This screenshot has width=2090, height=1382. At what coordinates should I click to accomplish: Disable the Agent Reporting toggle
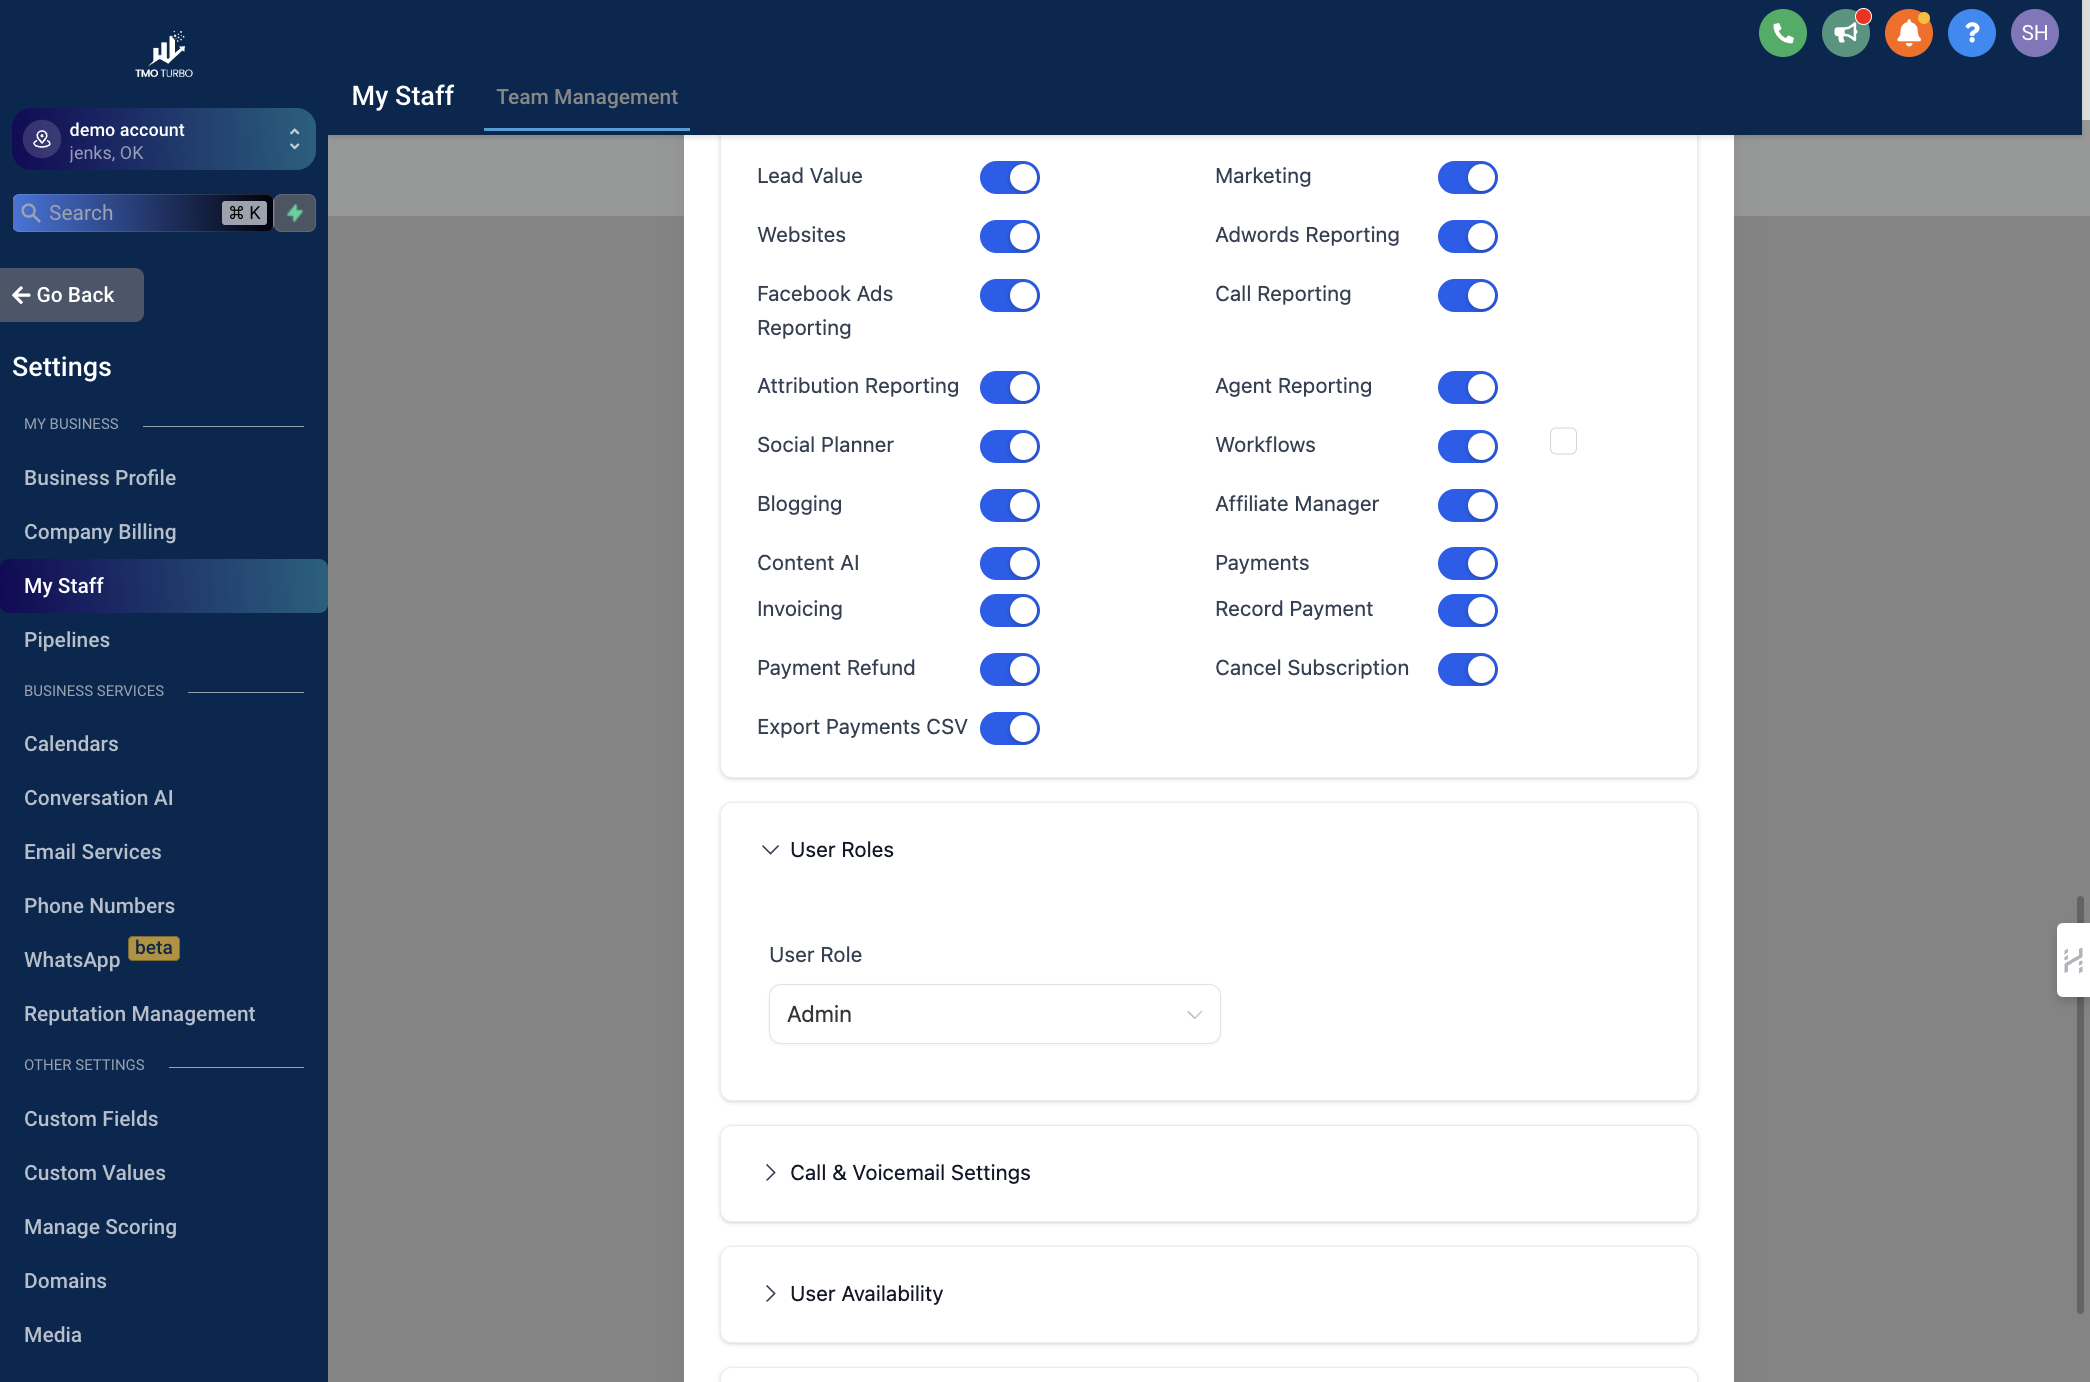pos(1467,387)
